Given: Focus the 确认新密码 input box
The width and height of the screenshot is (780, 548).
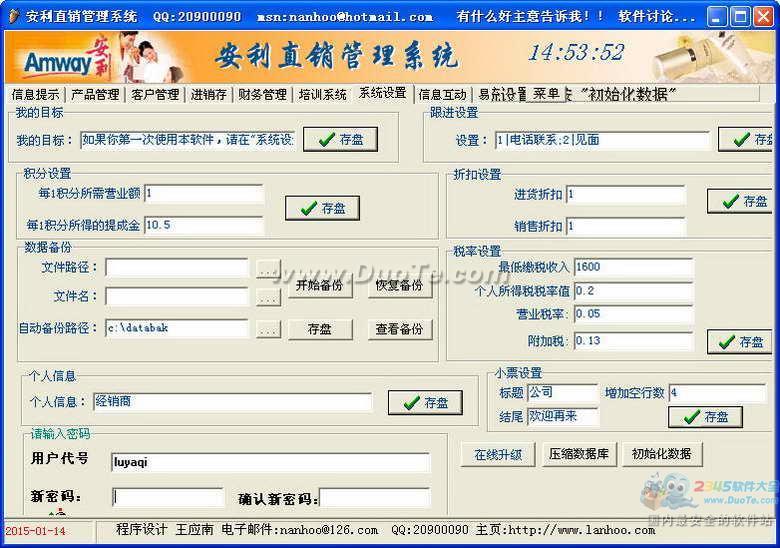Looking at the screenshot, I should 375,497.
